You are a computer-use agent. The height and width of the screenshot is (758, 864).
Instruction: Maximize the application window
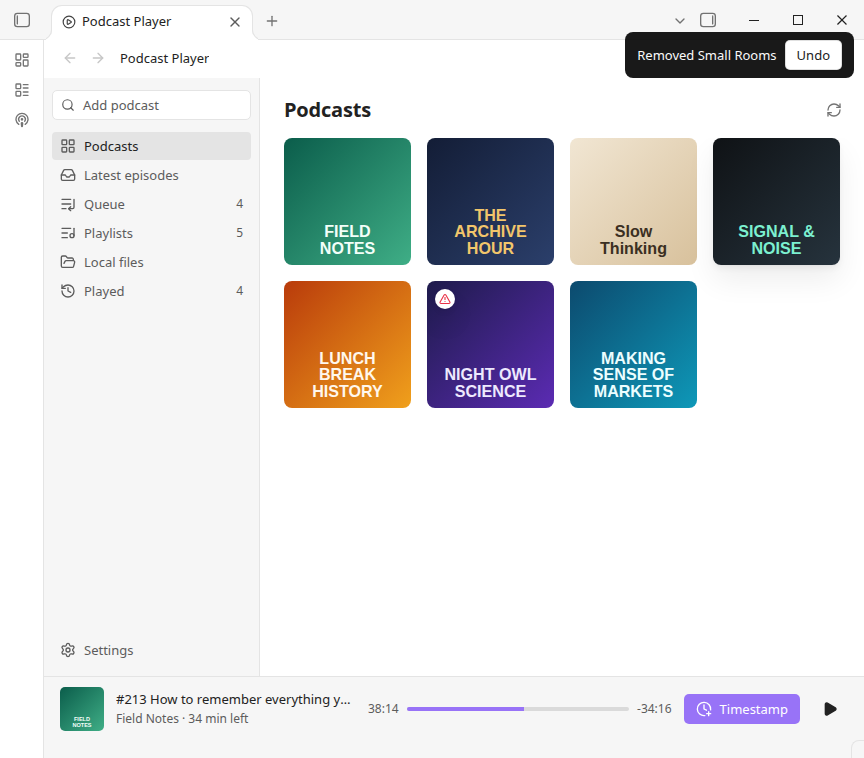[x=798, y=20]
